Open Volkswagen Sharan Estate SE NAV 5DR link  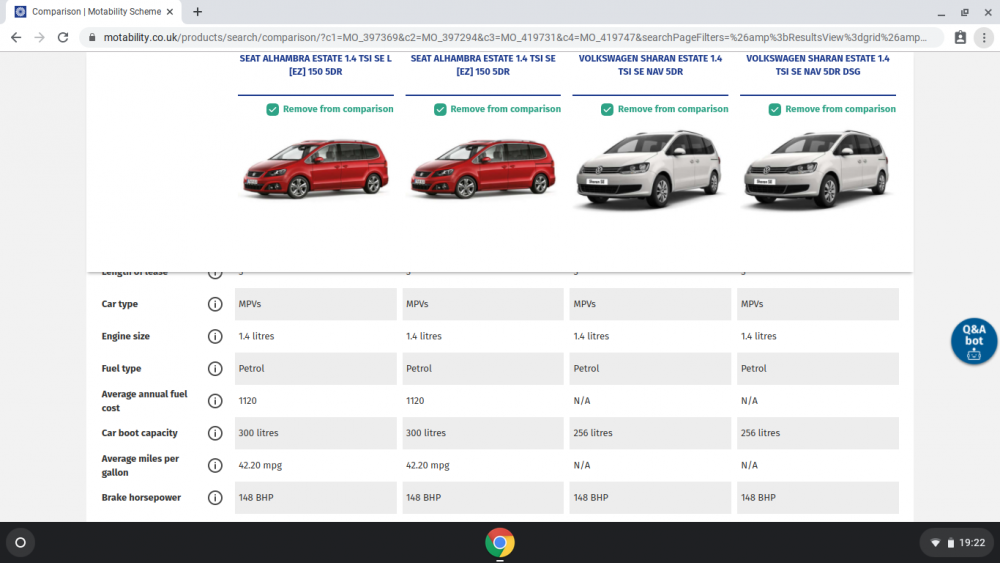click(x=651, y=65)
